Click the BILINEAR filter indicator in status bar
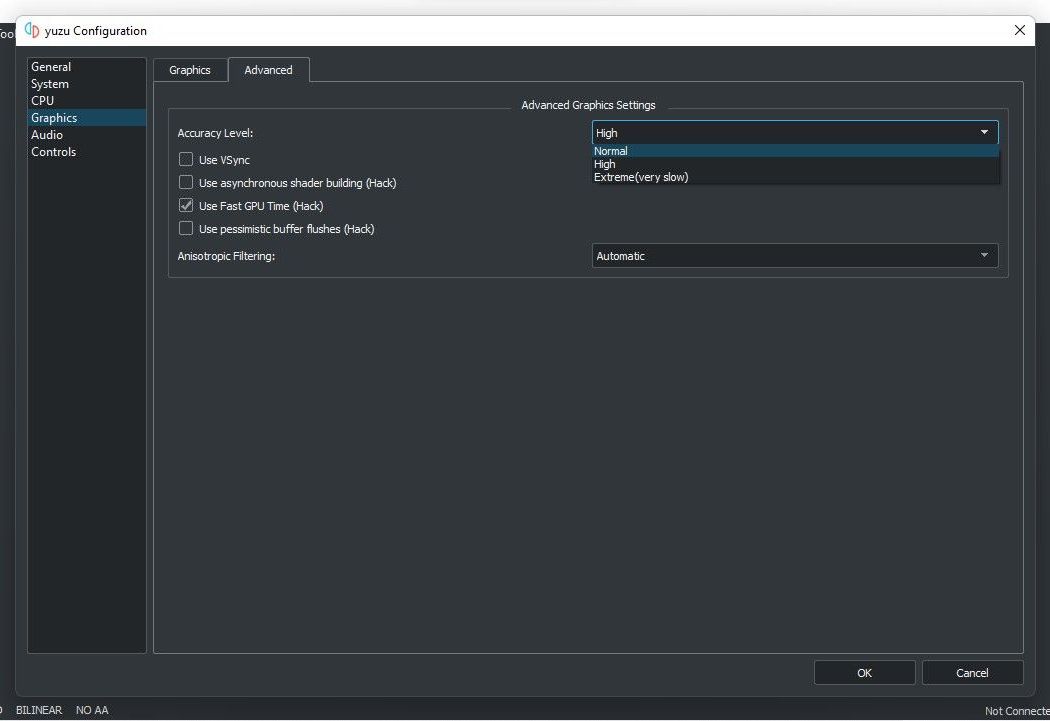This screenshot has width=1050, height=721. tap(39, 710)
